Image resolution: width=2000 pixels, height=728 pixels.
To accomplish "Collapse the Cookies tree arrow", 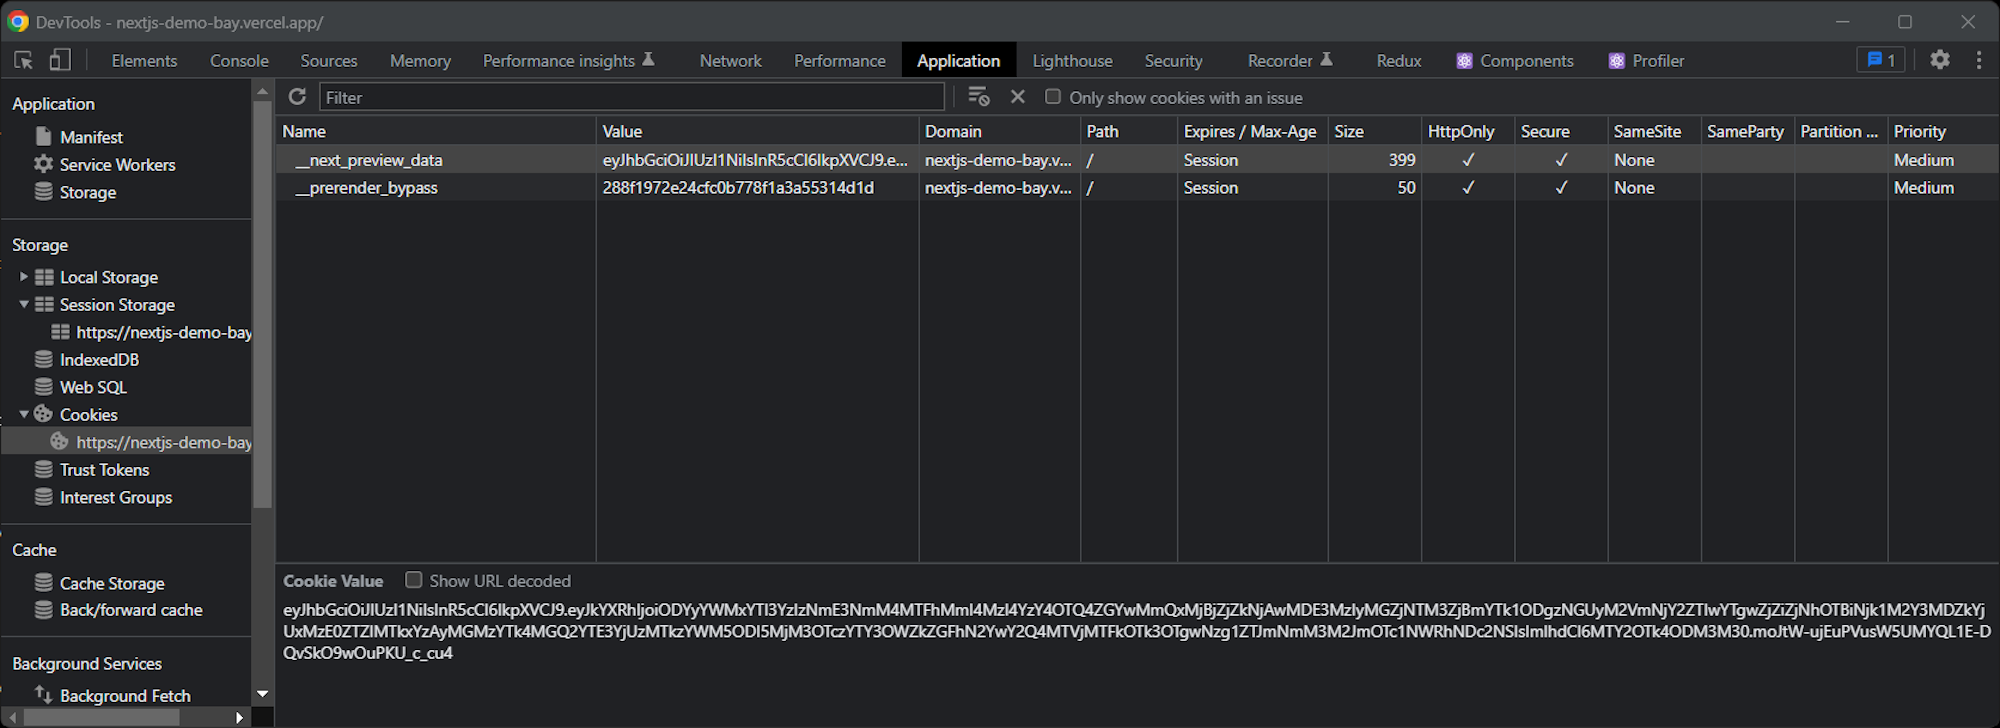I will (x=24, y=414).
